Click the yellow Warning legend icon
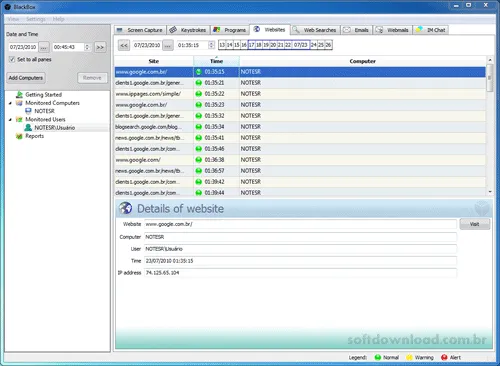500x366 pixels. (x=409, y=357)
